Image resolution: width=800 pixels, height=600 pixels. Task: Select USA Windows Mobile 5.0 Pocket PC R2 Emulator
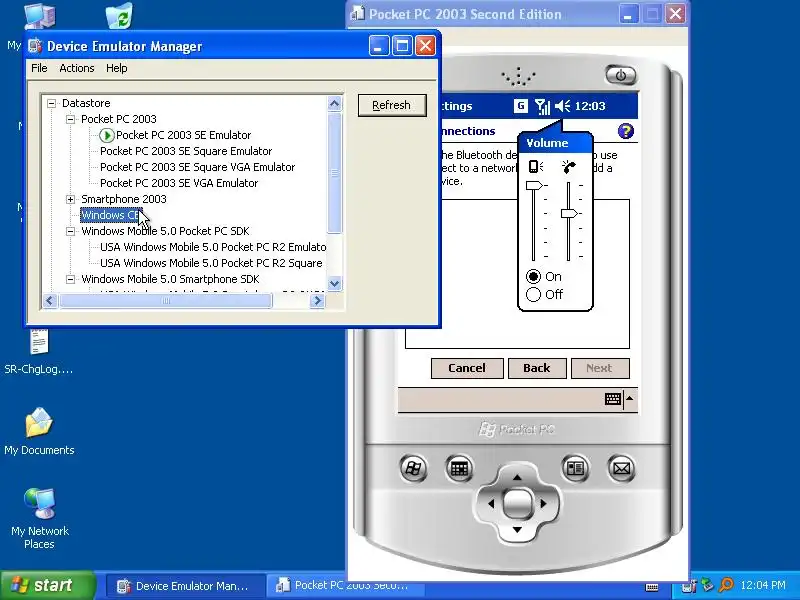click(213, 247)
